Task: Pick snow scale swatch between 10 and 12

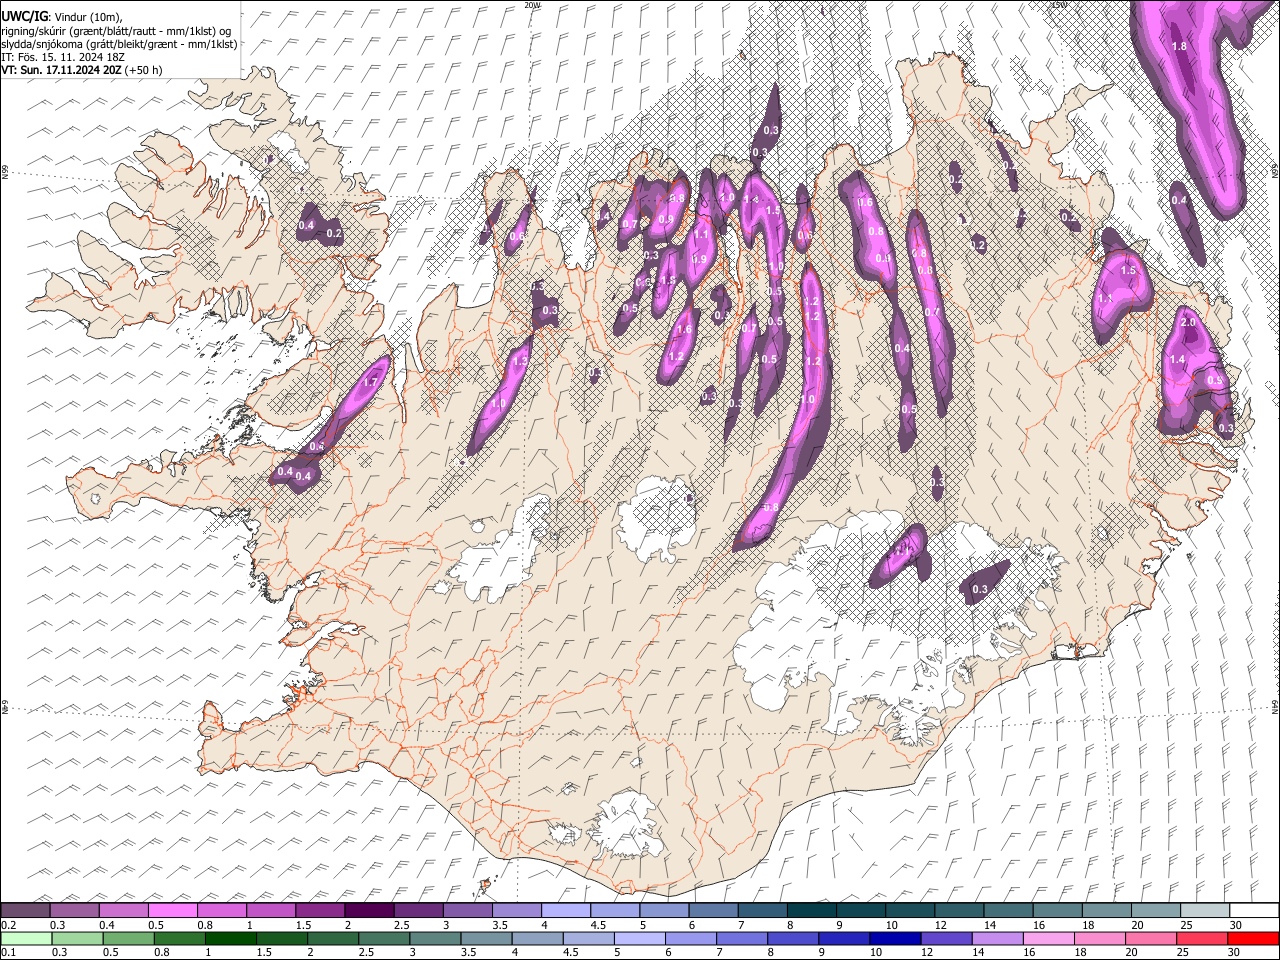Action: (x=909, y=910)
